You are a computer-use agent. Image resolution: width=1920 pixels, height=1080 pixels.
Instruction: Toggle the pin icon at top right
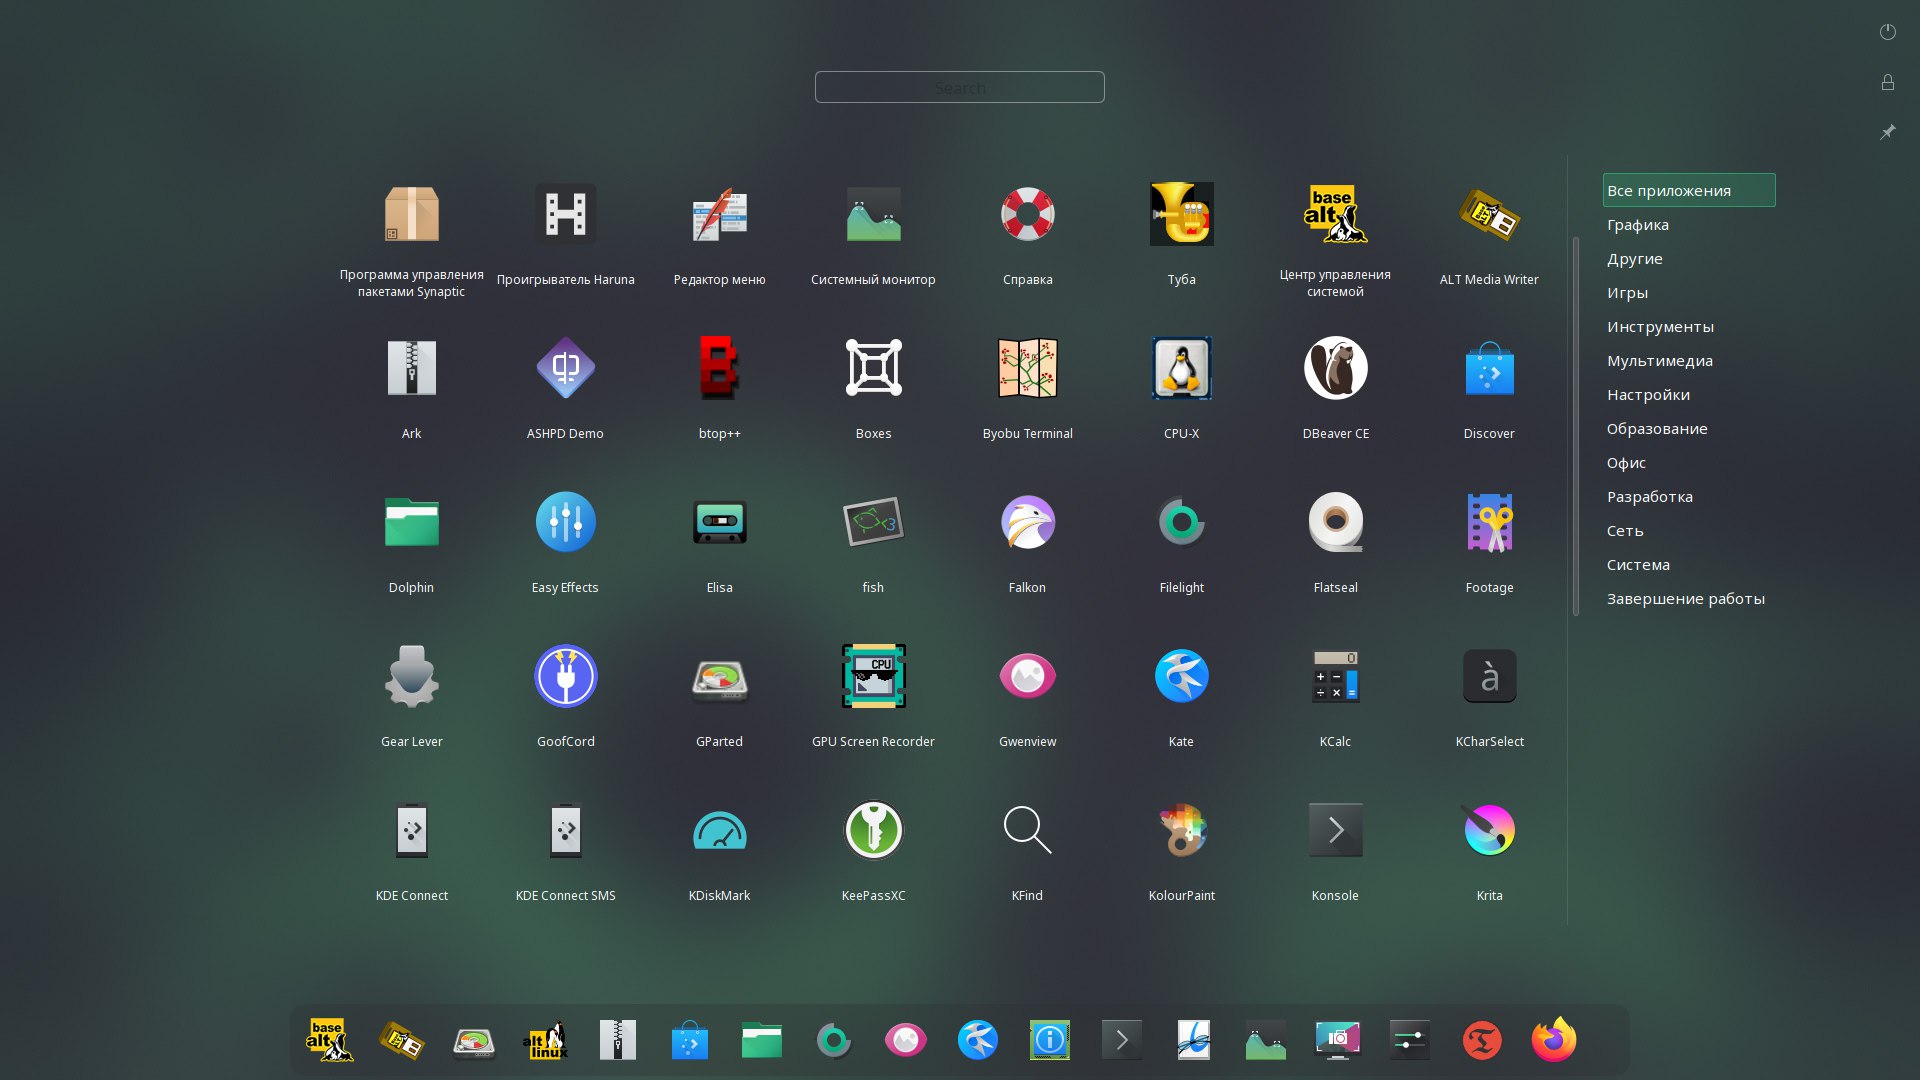(x=1887, y=132)
